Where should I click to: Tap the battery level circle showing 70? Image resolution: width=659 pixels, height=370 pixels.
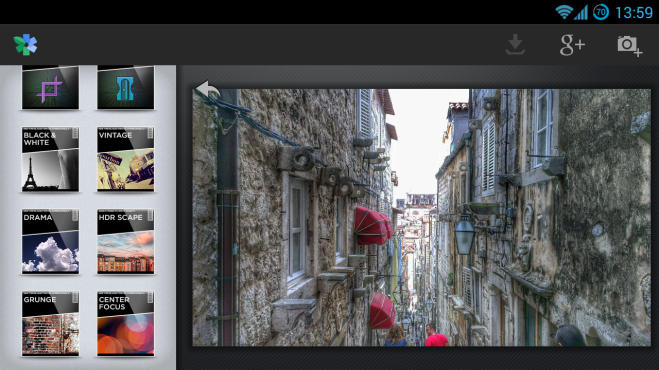pos(601,12)
